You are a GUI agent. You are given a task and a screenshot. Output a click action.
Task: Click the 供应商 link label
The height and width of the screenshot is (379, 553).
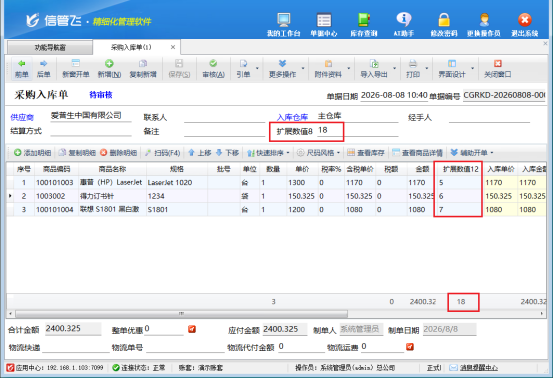click(x=22, y=117)
